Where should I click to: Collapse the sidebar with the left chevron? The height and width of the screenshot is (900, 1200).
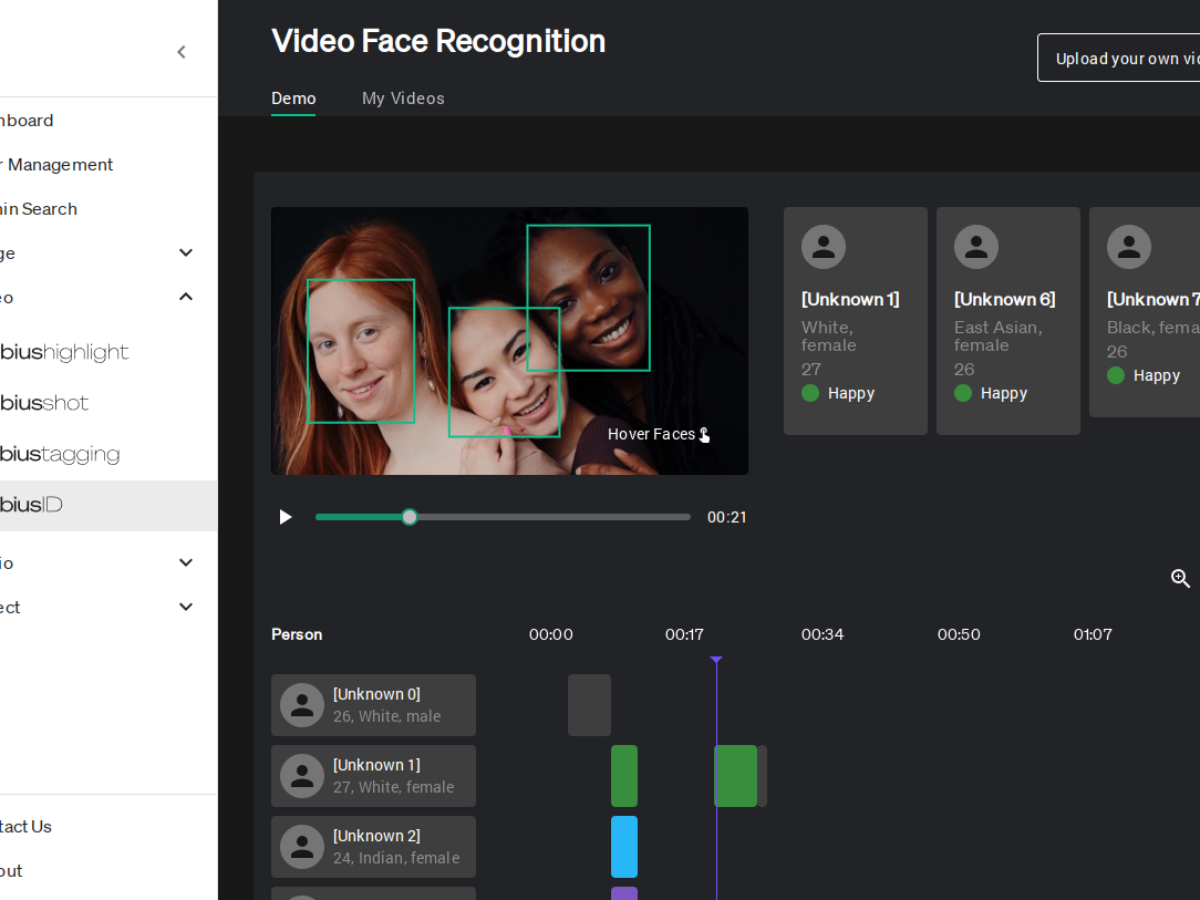(181, 52)
